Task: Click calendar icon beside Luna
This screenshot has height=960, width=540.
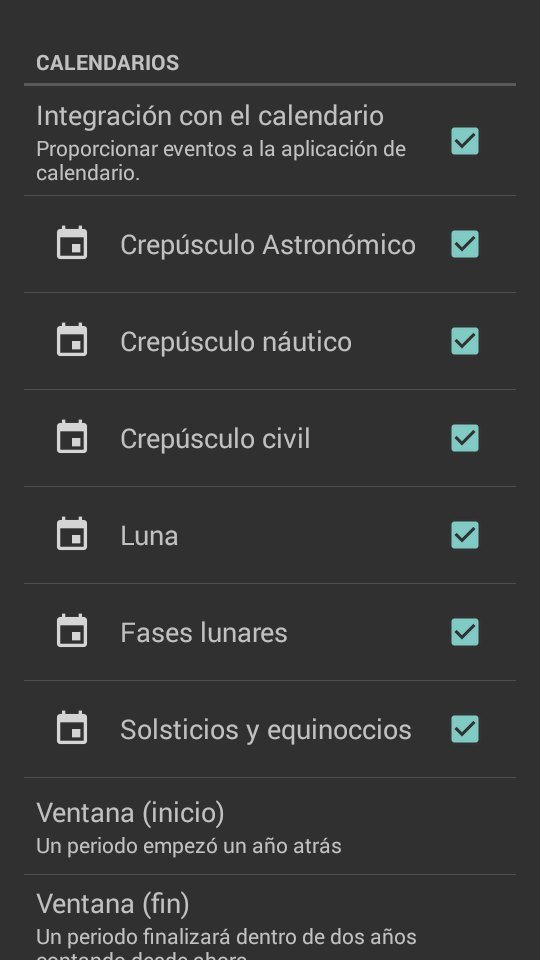Action: [x=72, y=534]
